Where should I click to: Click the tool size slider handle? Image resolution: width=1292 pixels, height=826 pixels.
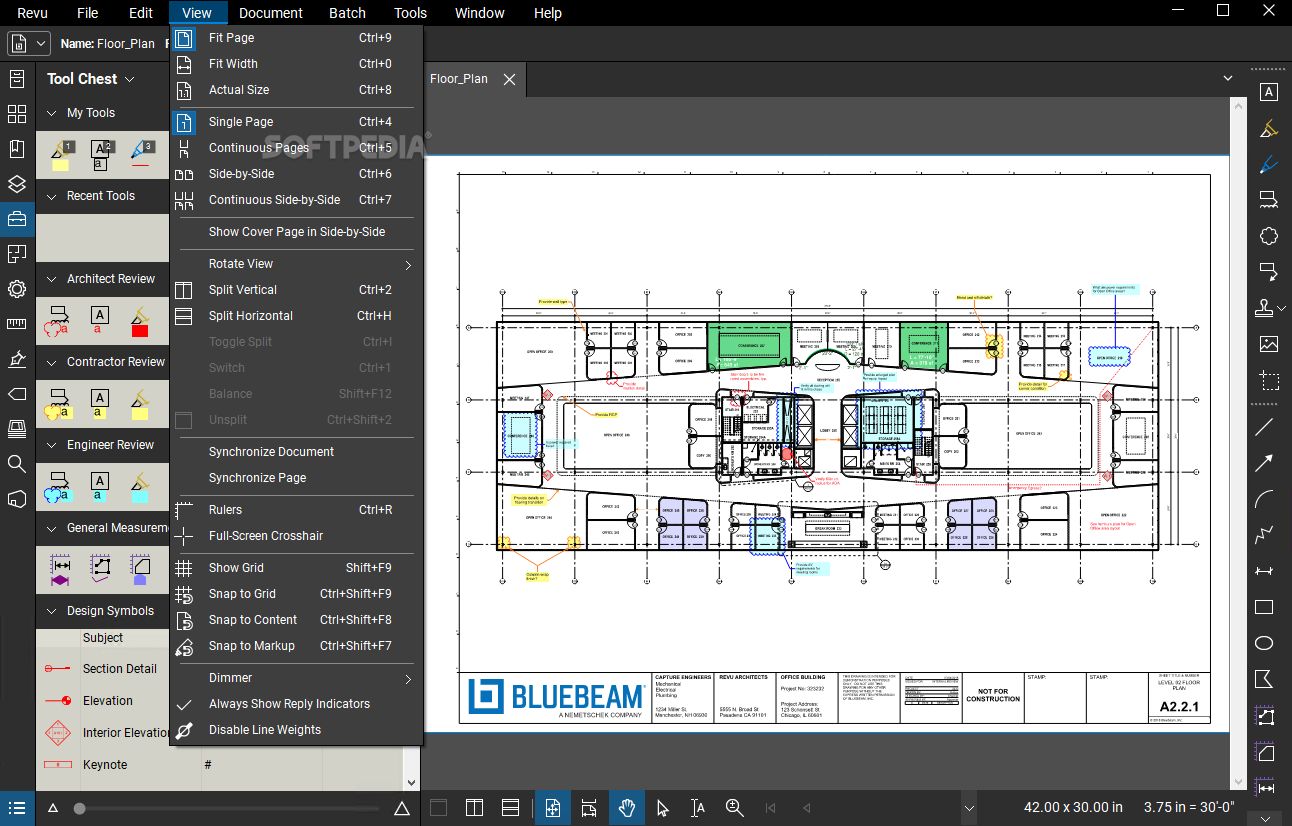tap(79, 808)
